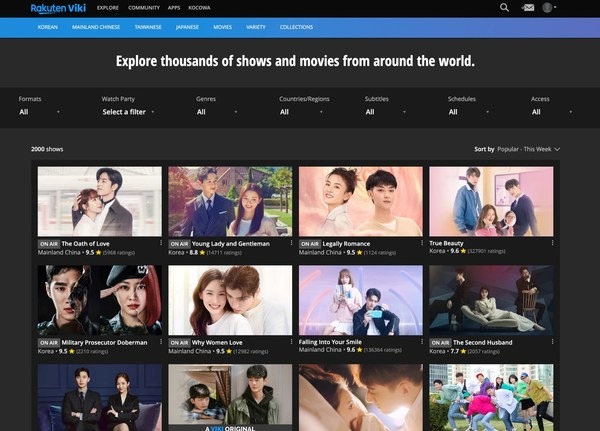Switch to the Korean category tab
The image size is (600, 431).
pyautogui.click(x=47, y=27)
